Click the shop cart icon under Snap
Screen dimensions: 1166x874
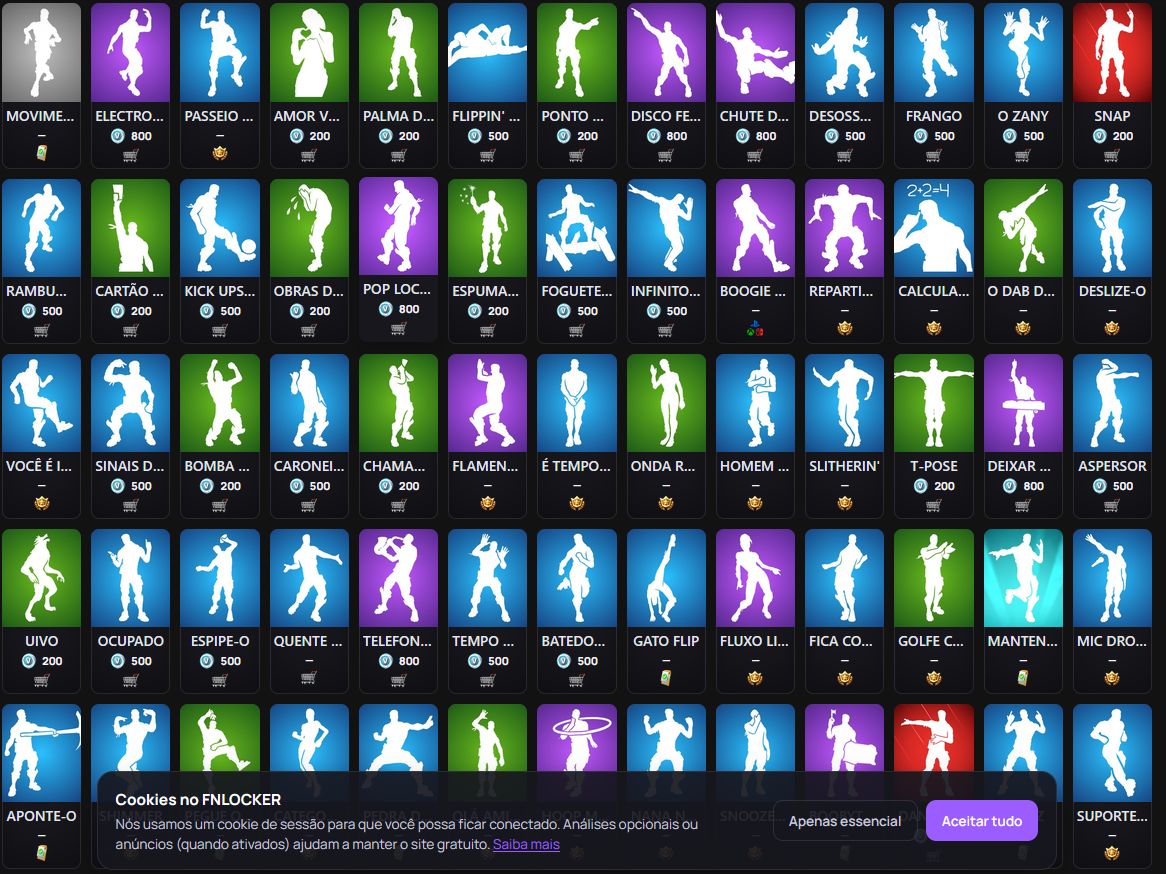click(x=1112, y=155)
